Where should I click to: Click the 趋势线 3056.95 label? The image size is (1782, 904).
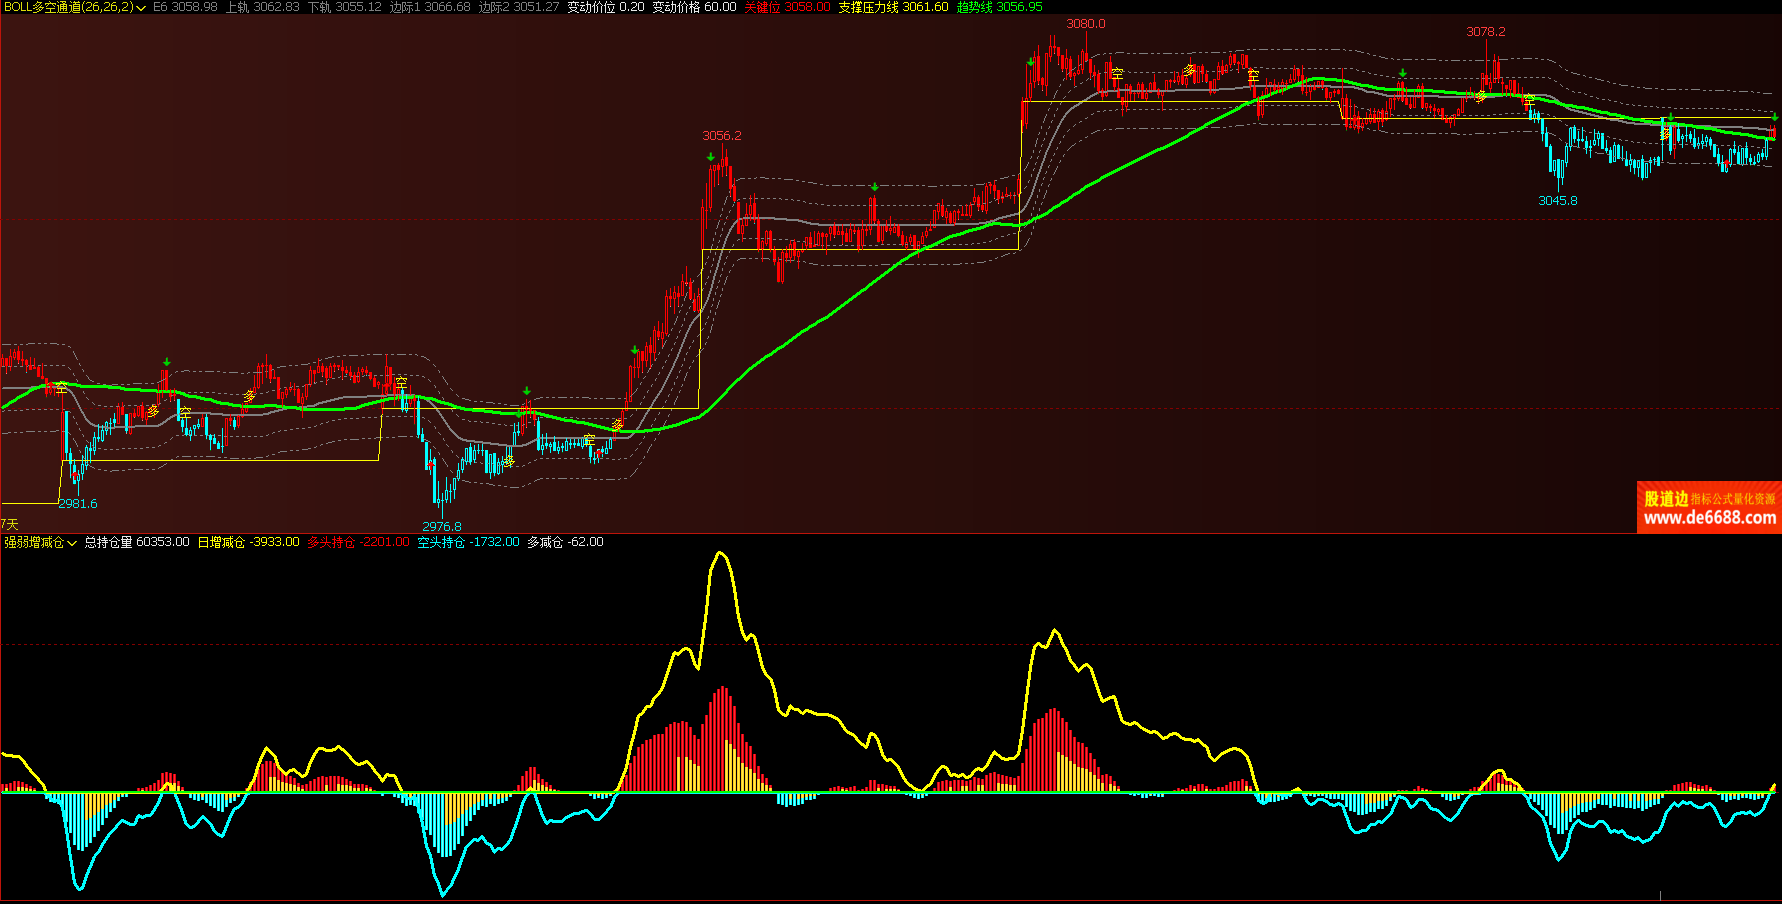tap(999, 7)
